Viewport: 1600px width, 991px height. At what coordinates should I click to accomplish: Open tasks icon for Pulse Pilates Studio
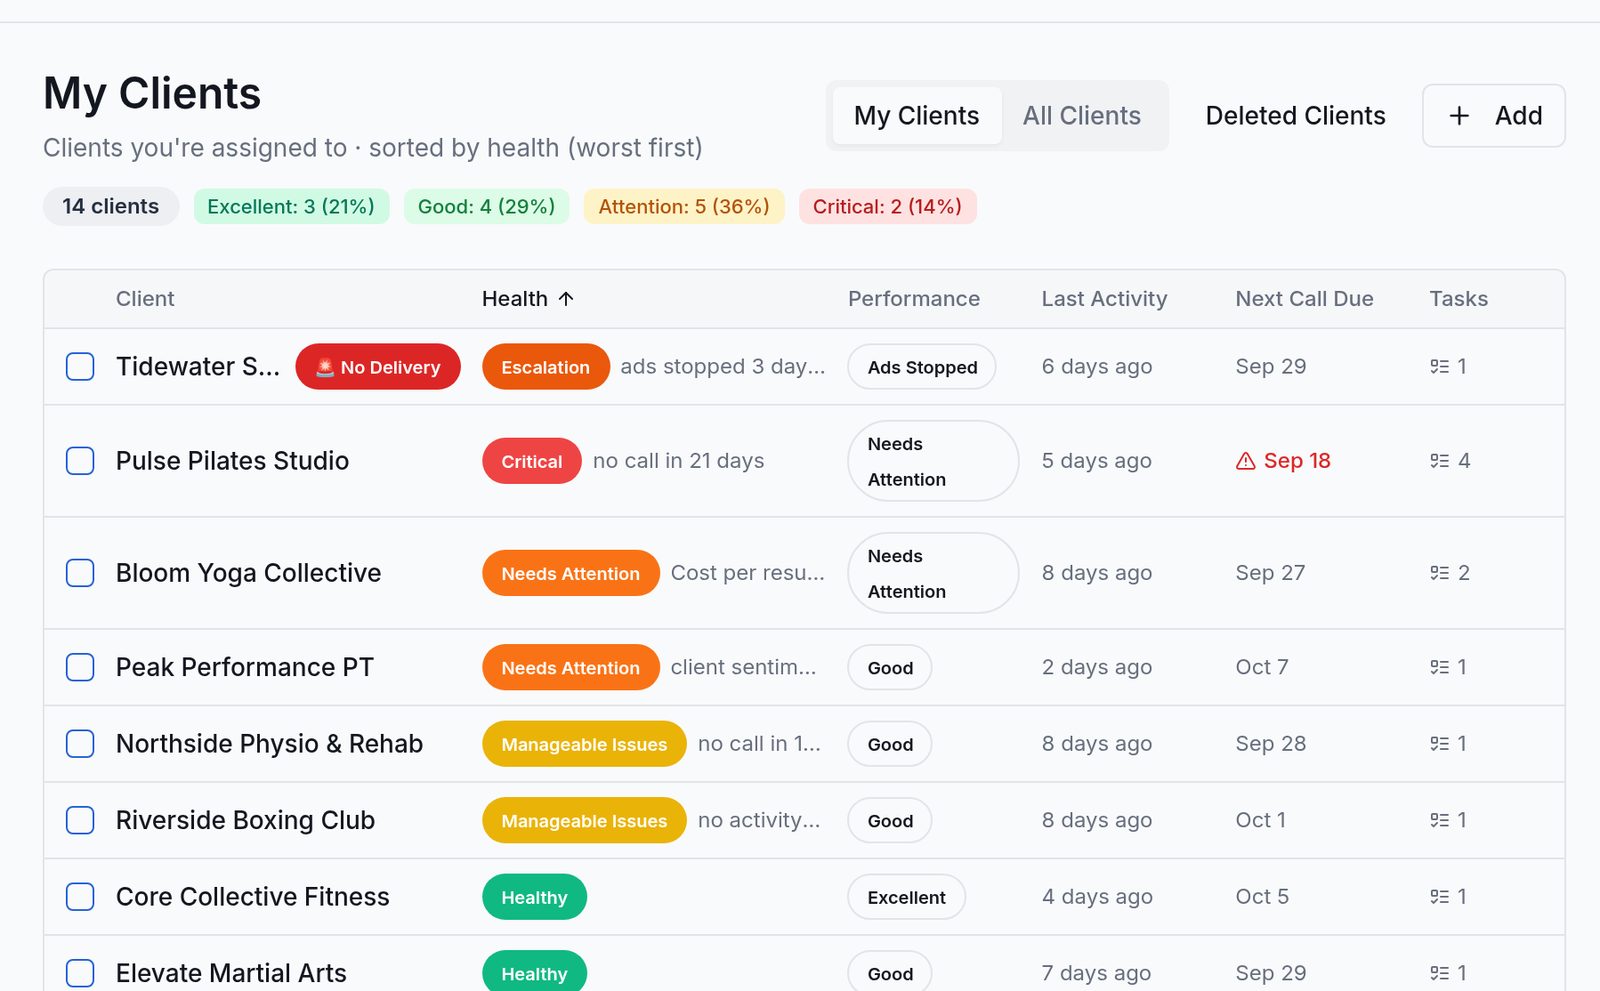[1439, 461]
